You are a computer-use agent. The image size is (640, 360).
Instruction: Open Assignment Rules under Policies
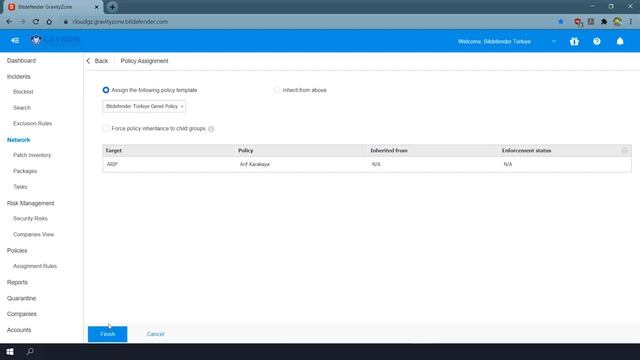(x=35, y=266)
